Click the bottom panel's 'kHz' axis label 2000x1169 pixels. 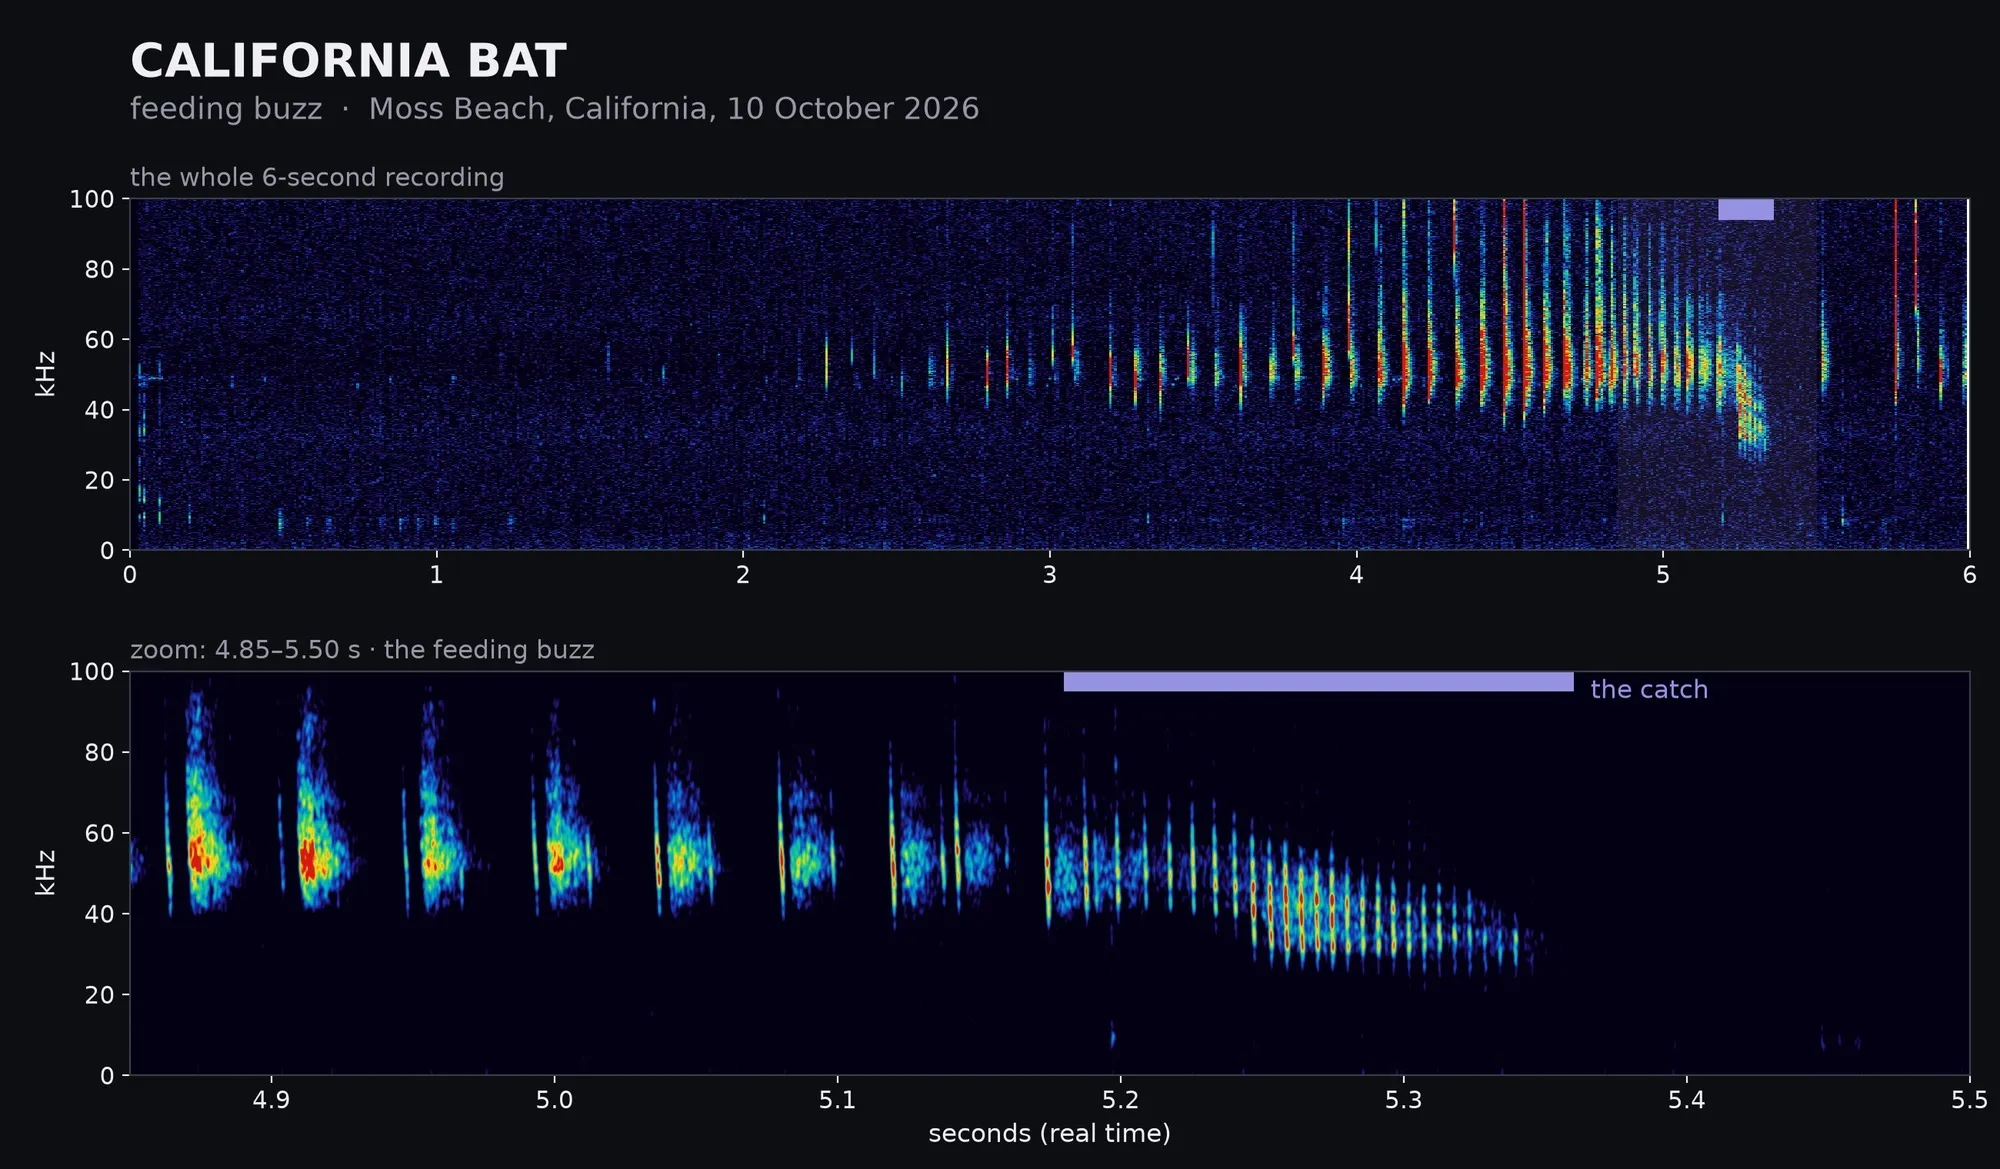(x=45, y=872)
